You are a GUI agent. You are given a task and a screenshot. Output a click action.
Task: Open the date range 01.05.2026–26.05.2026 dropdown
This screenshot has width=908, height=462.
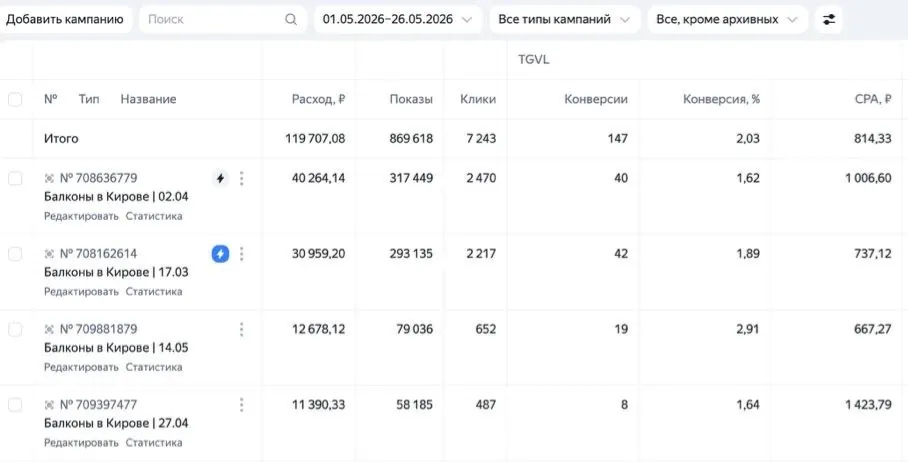(x=398, y=20)
